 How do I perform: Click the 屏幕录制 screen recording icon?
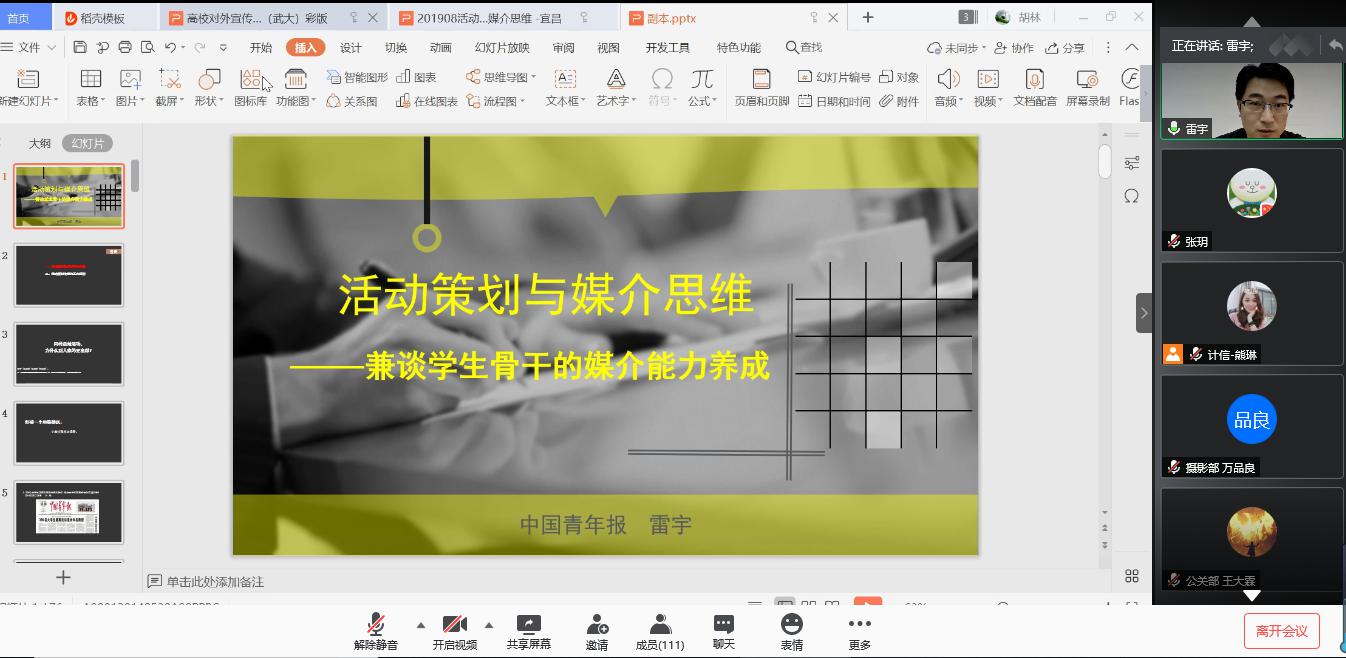pyautogui.click(x=1087, y=80)
